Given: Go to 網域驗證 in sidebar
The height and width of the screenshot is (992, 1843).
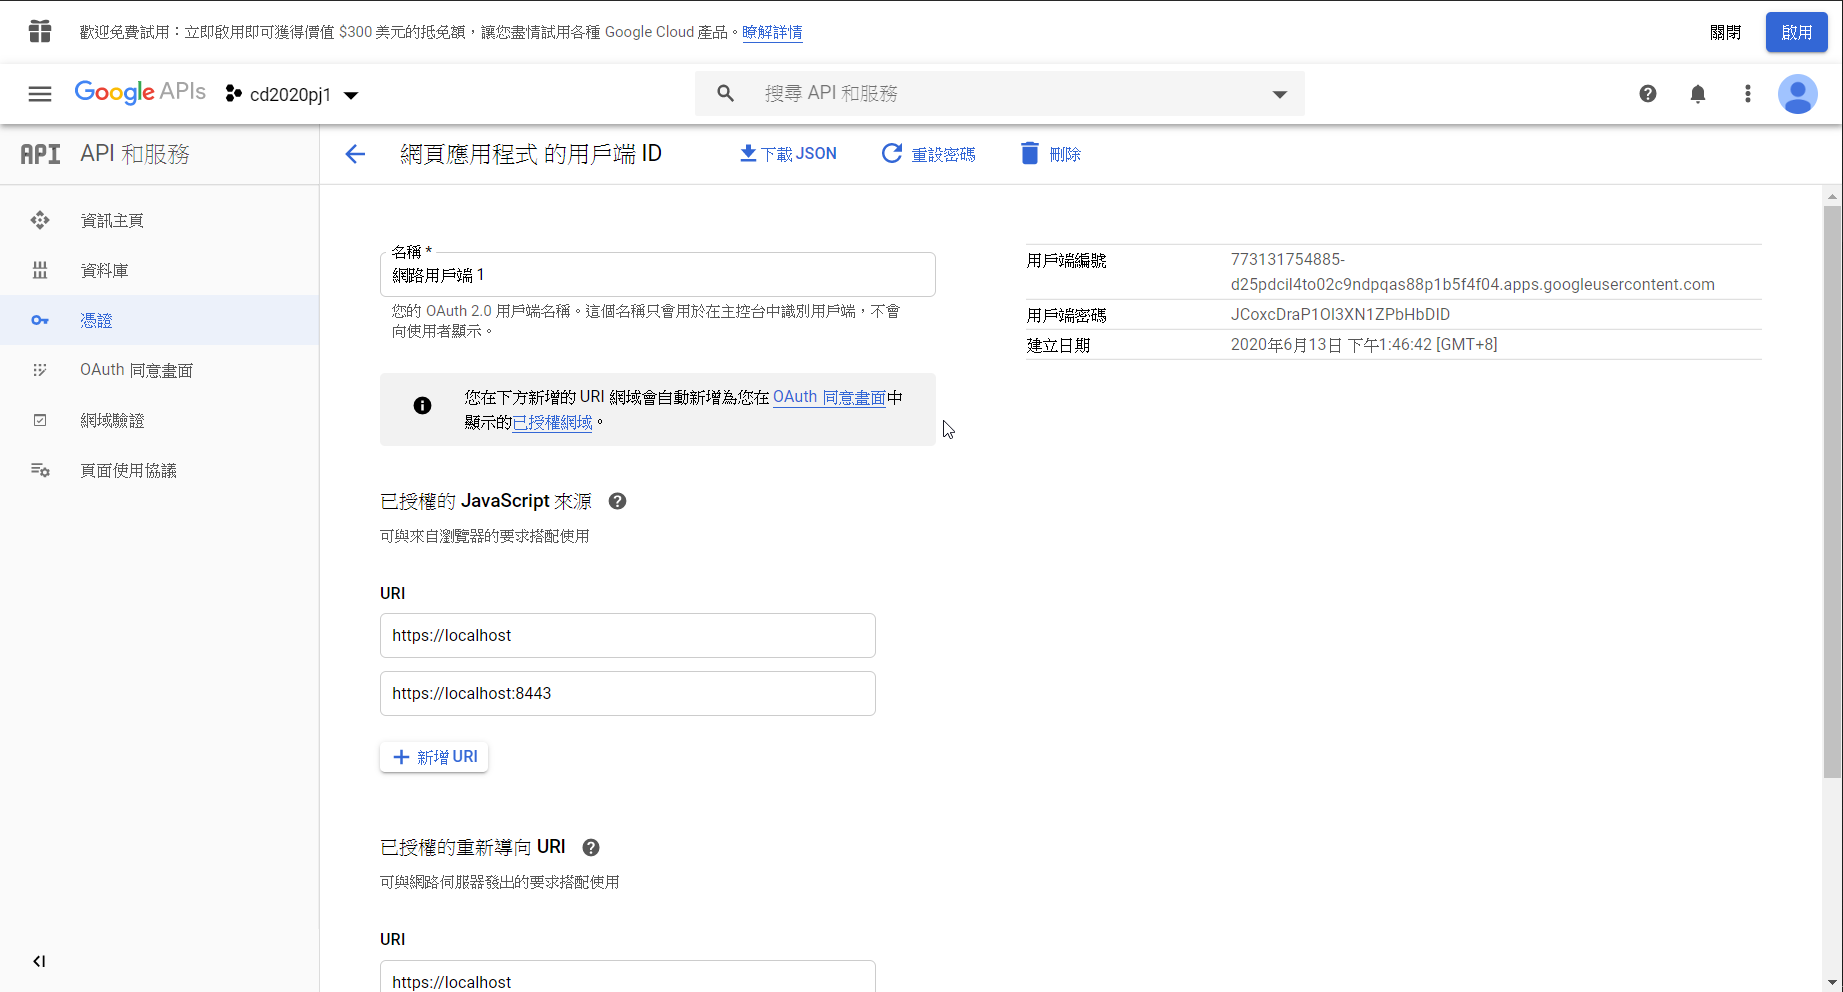Looking at the screenshot, I should (x=112, y=421).
